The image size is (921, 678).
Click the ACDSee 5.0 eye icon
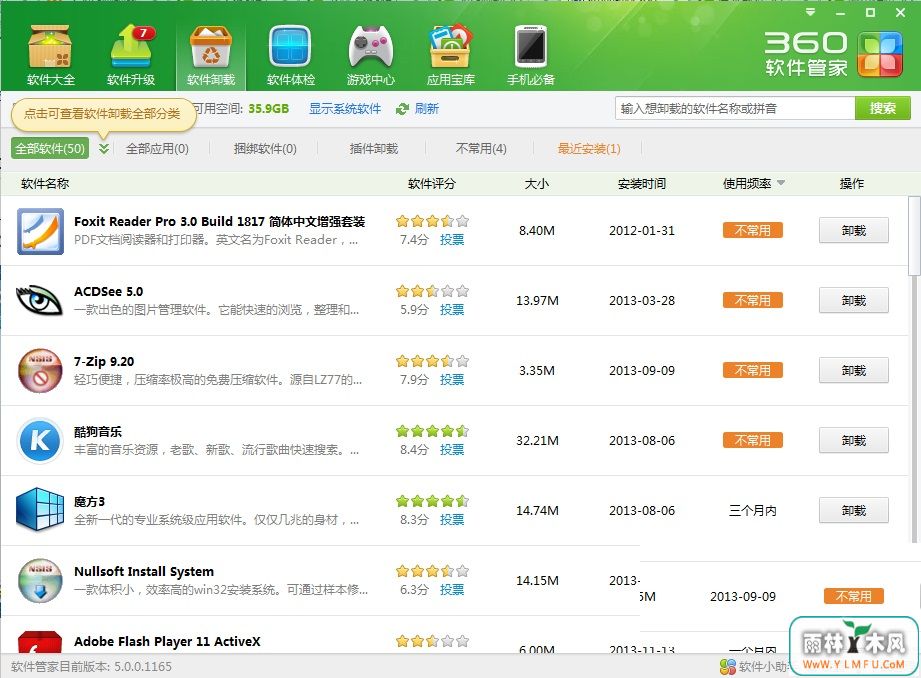pos(39,300)
